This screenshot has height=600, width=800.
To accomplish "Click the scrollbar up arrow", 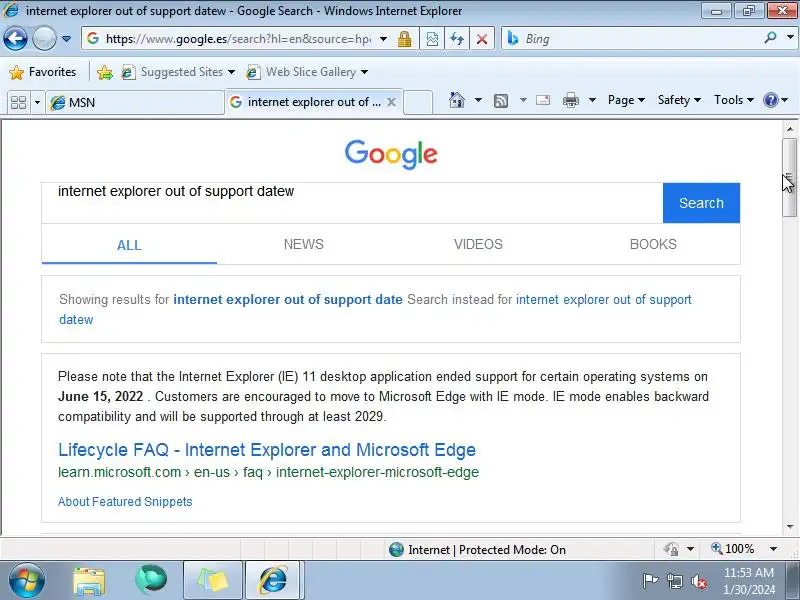I will [x=790, y=129].
